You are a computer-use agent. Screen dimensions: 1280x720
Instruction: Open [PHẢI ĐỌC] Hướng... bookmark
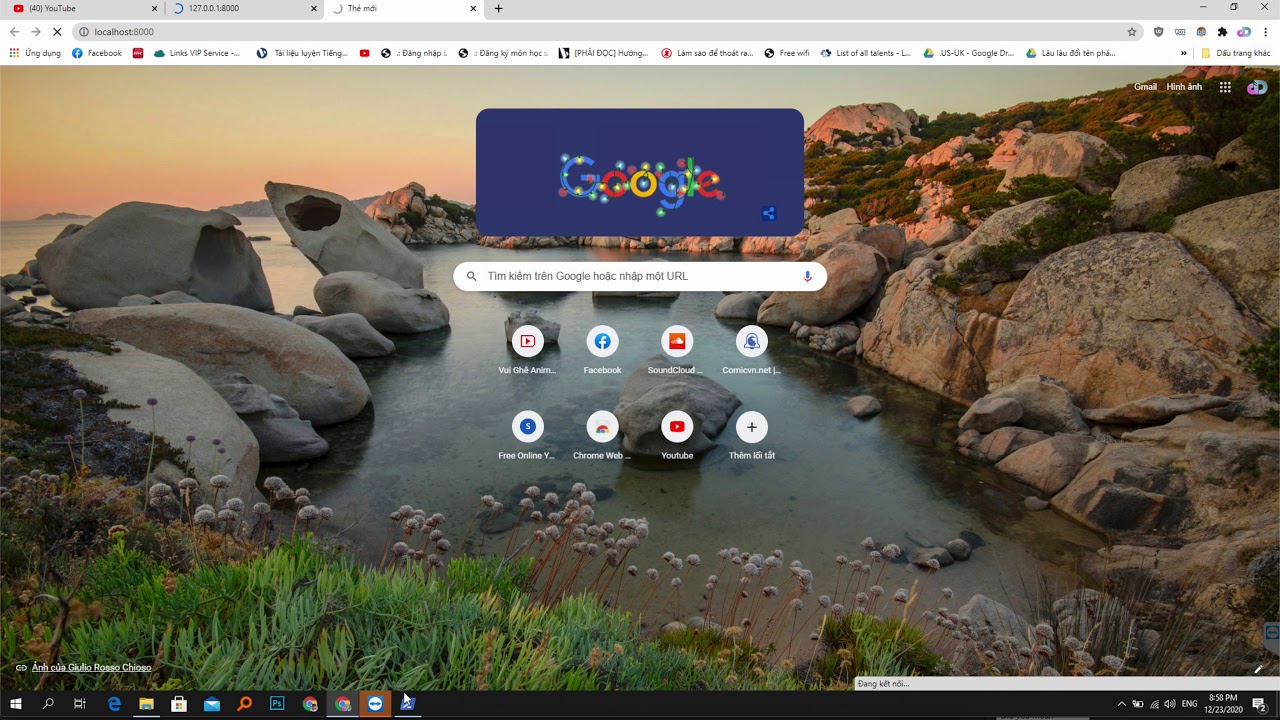point(603,53)
